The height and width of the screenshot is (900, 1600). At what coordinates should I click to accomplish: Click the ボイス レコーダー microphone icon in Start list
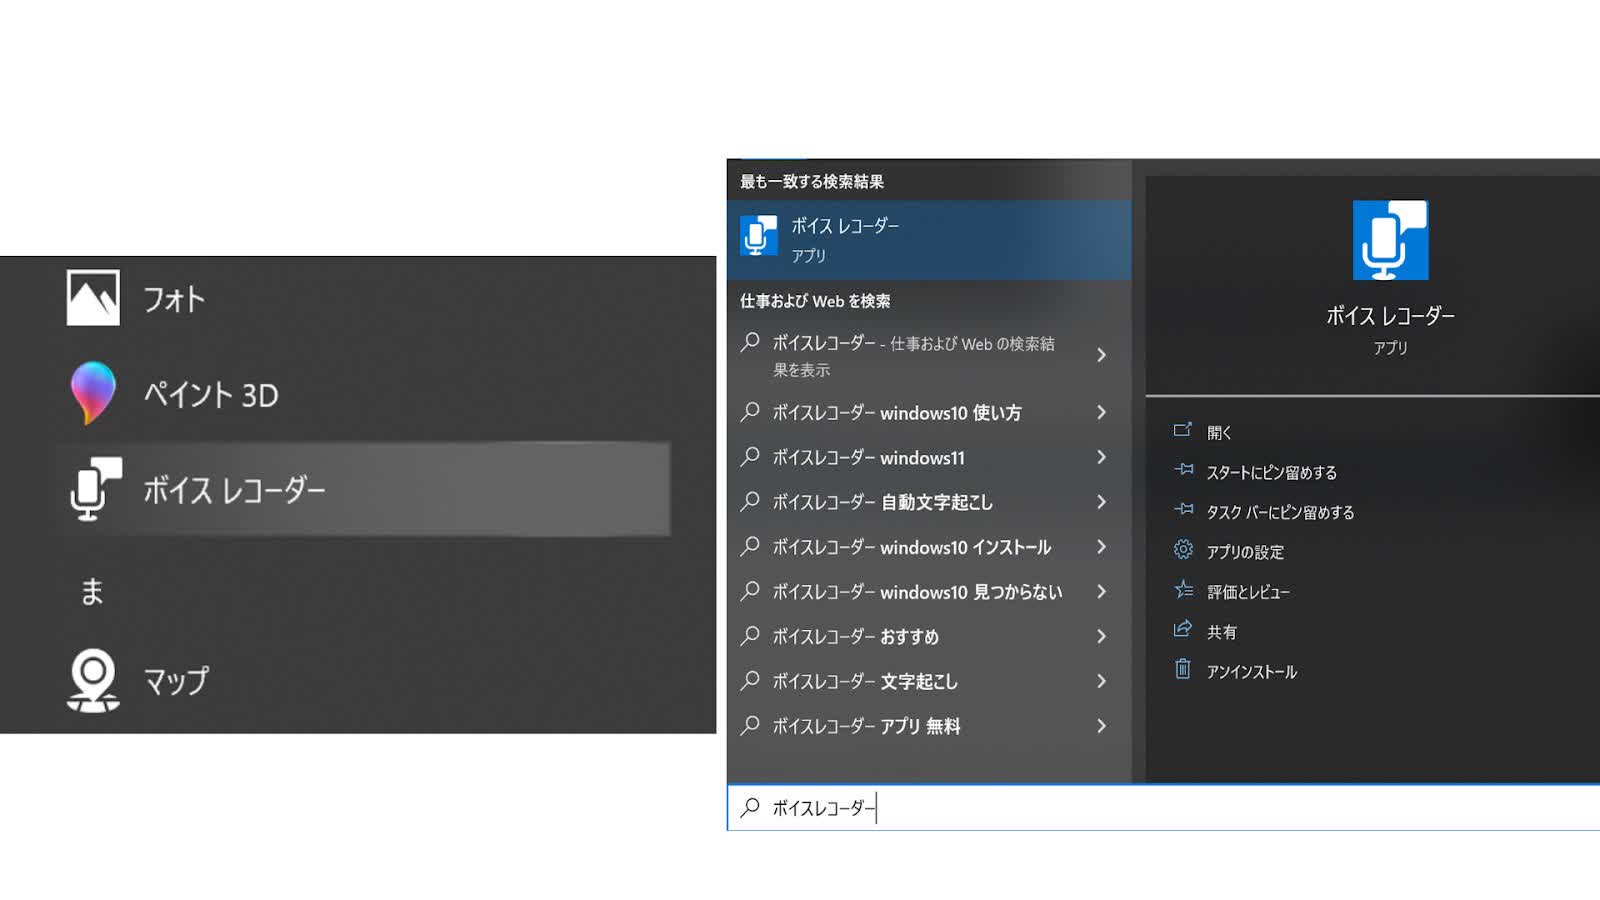coord(95,489)
